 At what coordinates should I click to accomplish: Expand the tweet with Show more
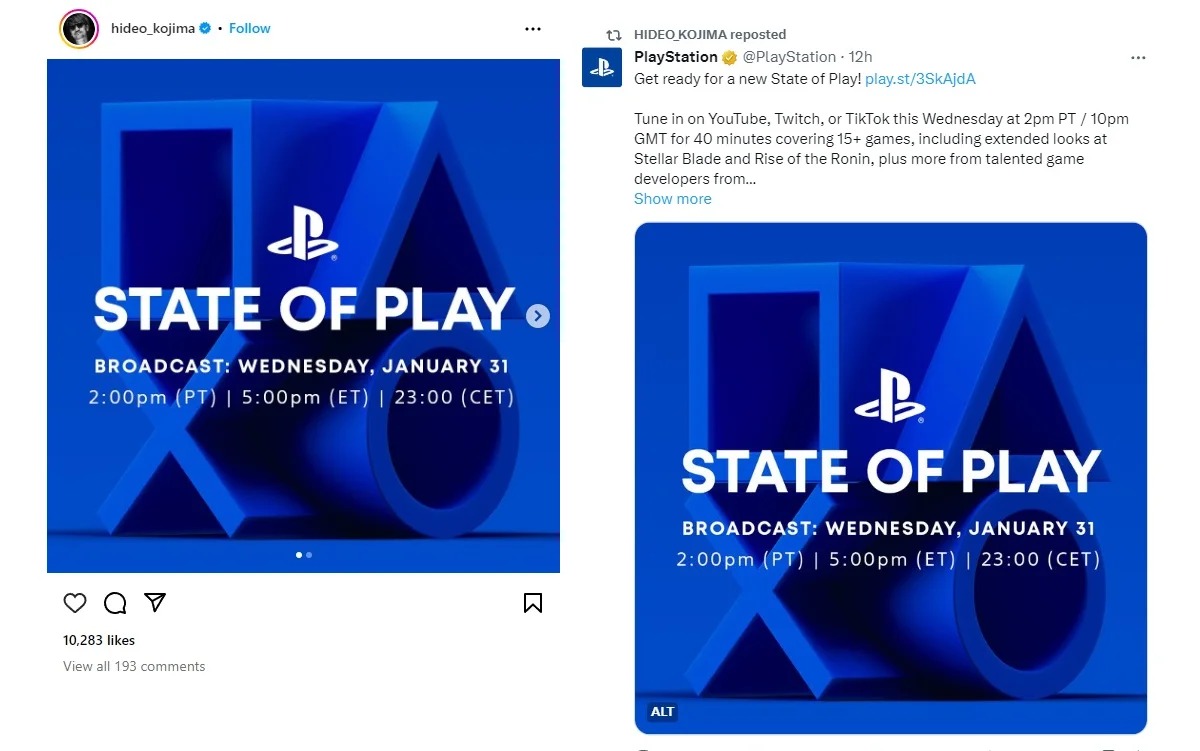(672, 198)
